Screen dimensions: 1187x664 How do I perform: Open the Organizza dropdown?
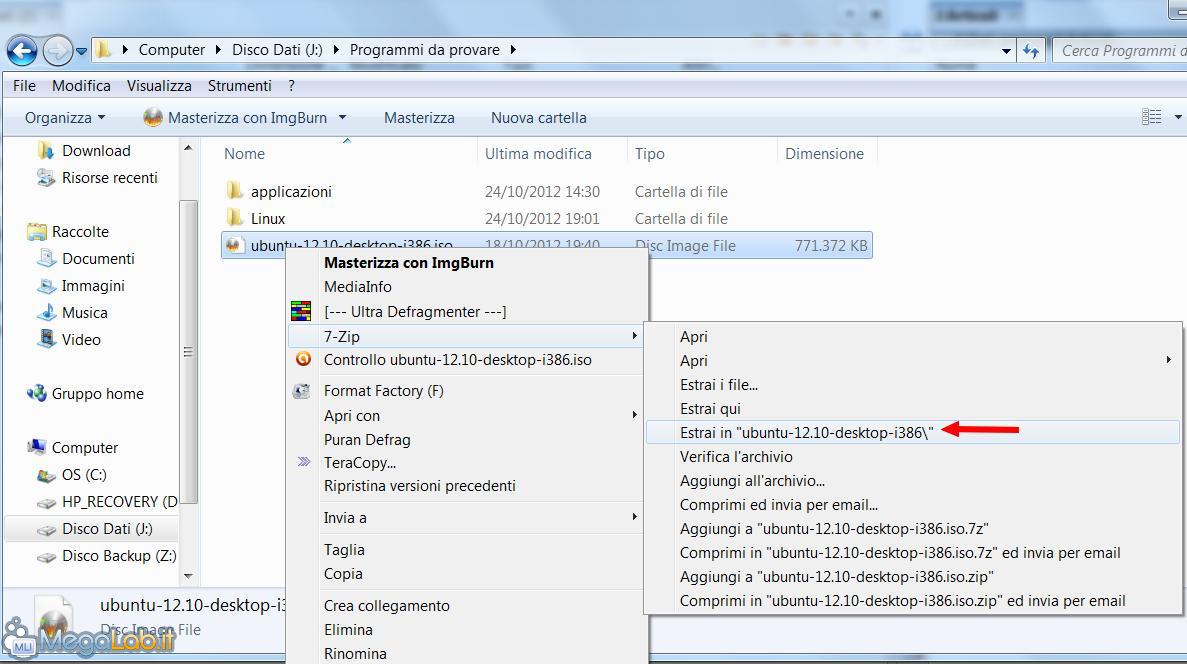point(64,117)
